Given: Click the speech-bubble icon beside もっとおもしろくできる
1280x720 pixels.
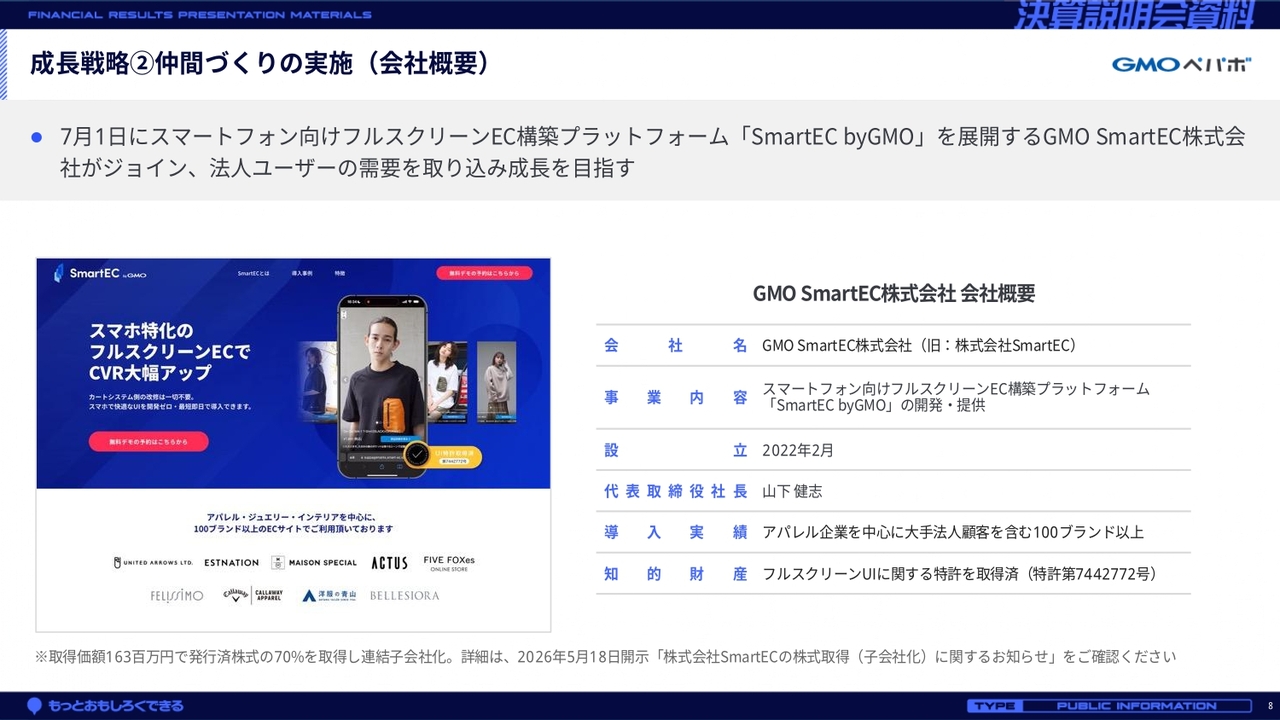Looking at the screenshot, I should pyautogui.click(x=35, y=706).
